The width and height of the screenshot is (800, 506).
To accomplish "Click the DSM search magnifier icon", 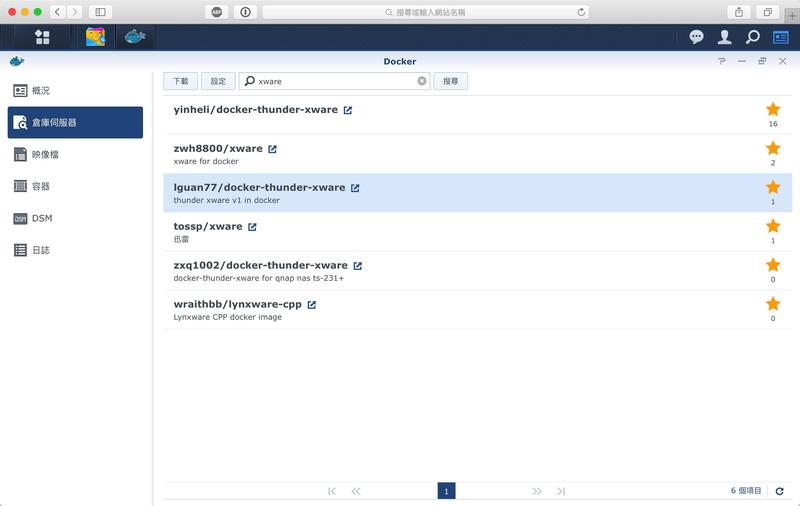I will pos(753,37).
